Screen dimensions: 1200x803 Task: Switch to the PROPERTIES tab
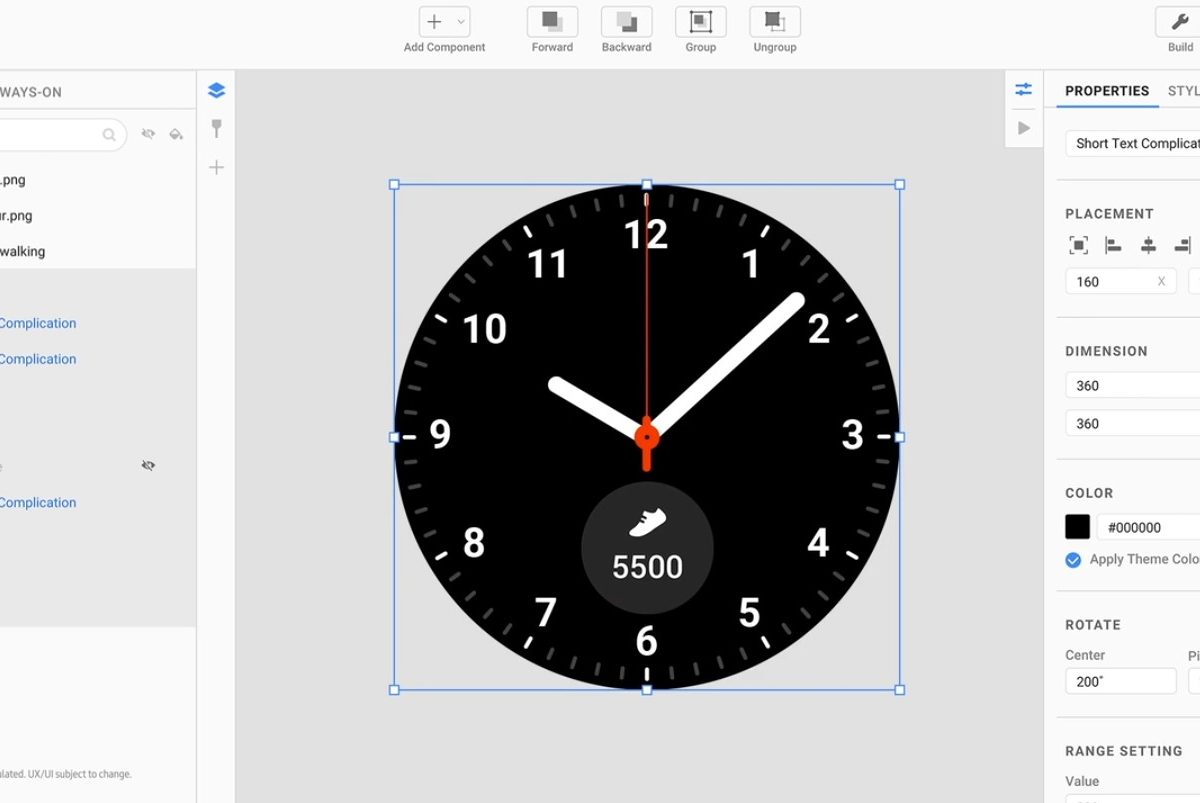coord(1106,91)
